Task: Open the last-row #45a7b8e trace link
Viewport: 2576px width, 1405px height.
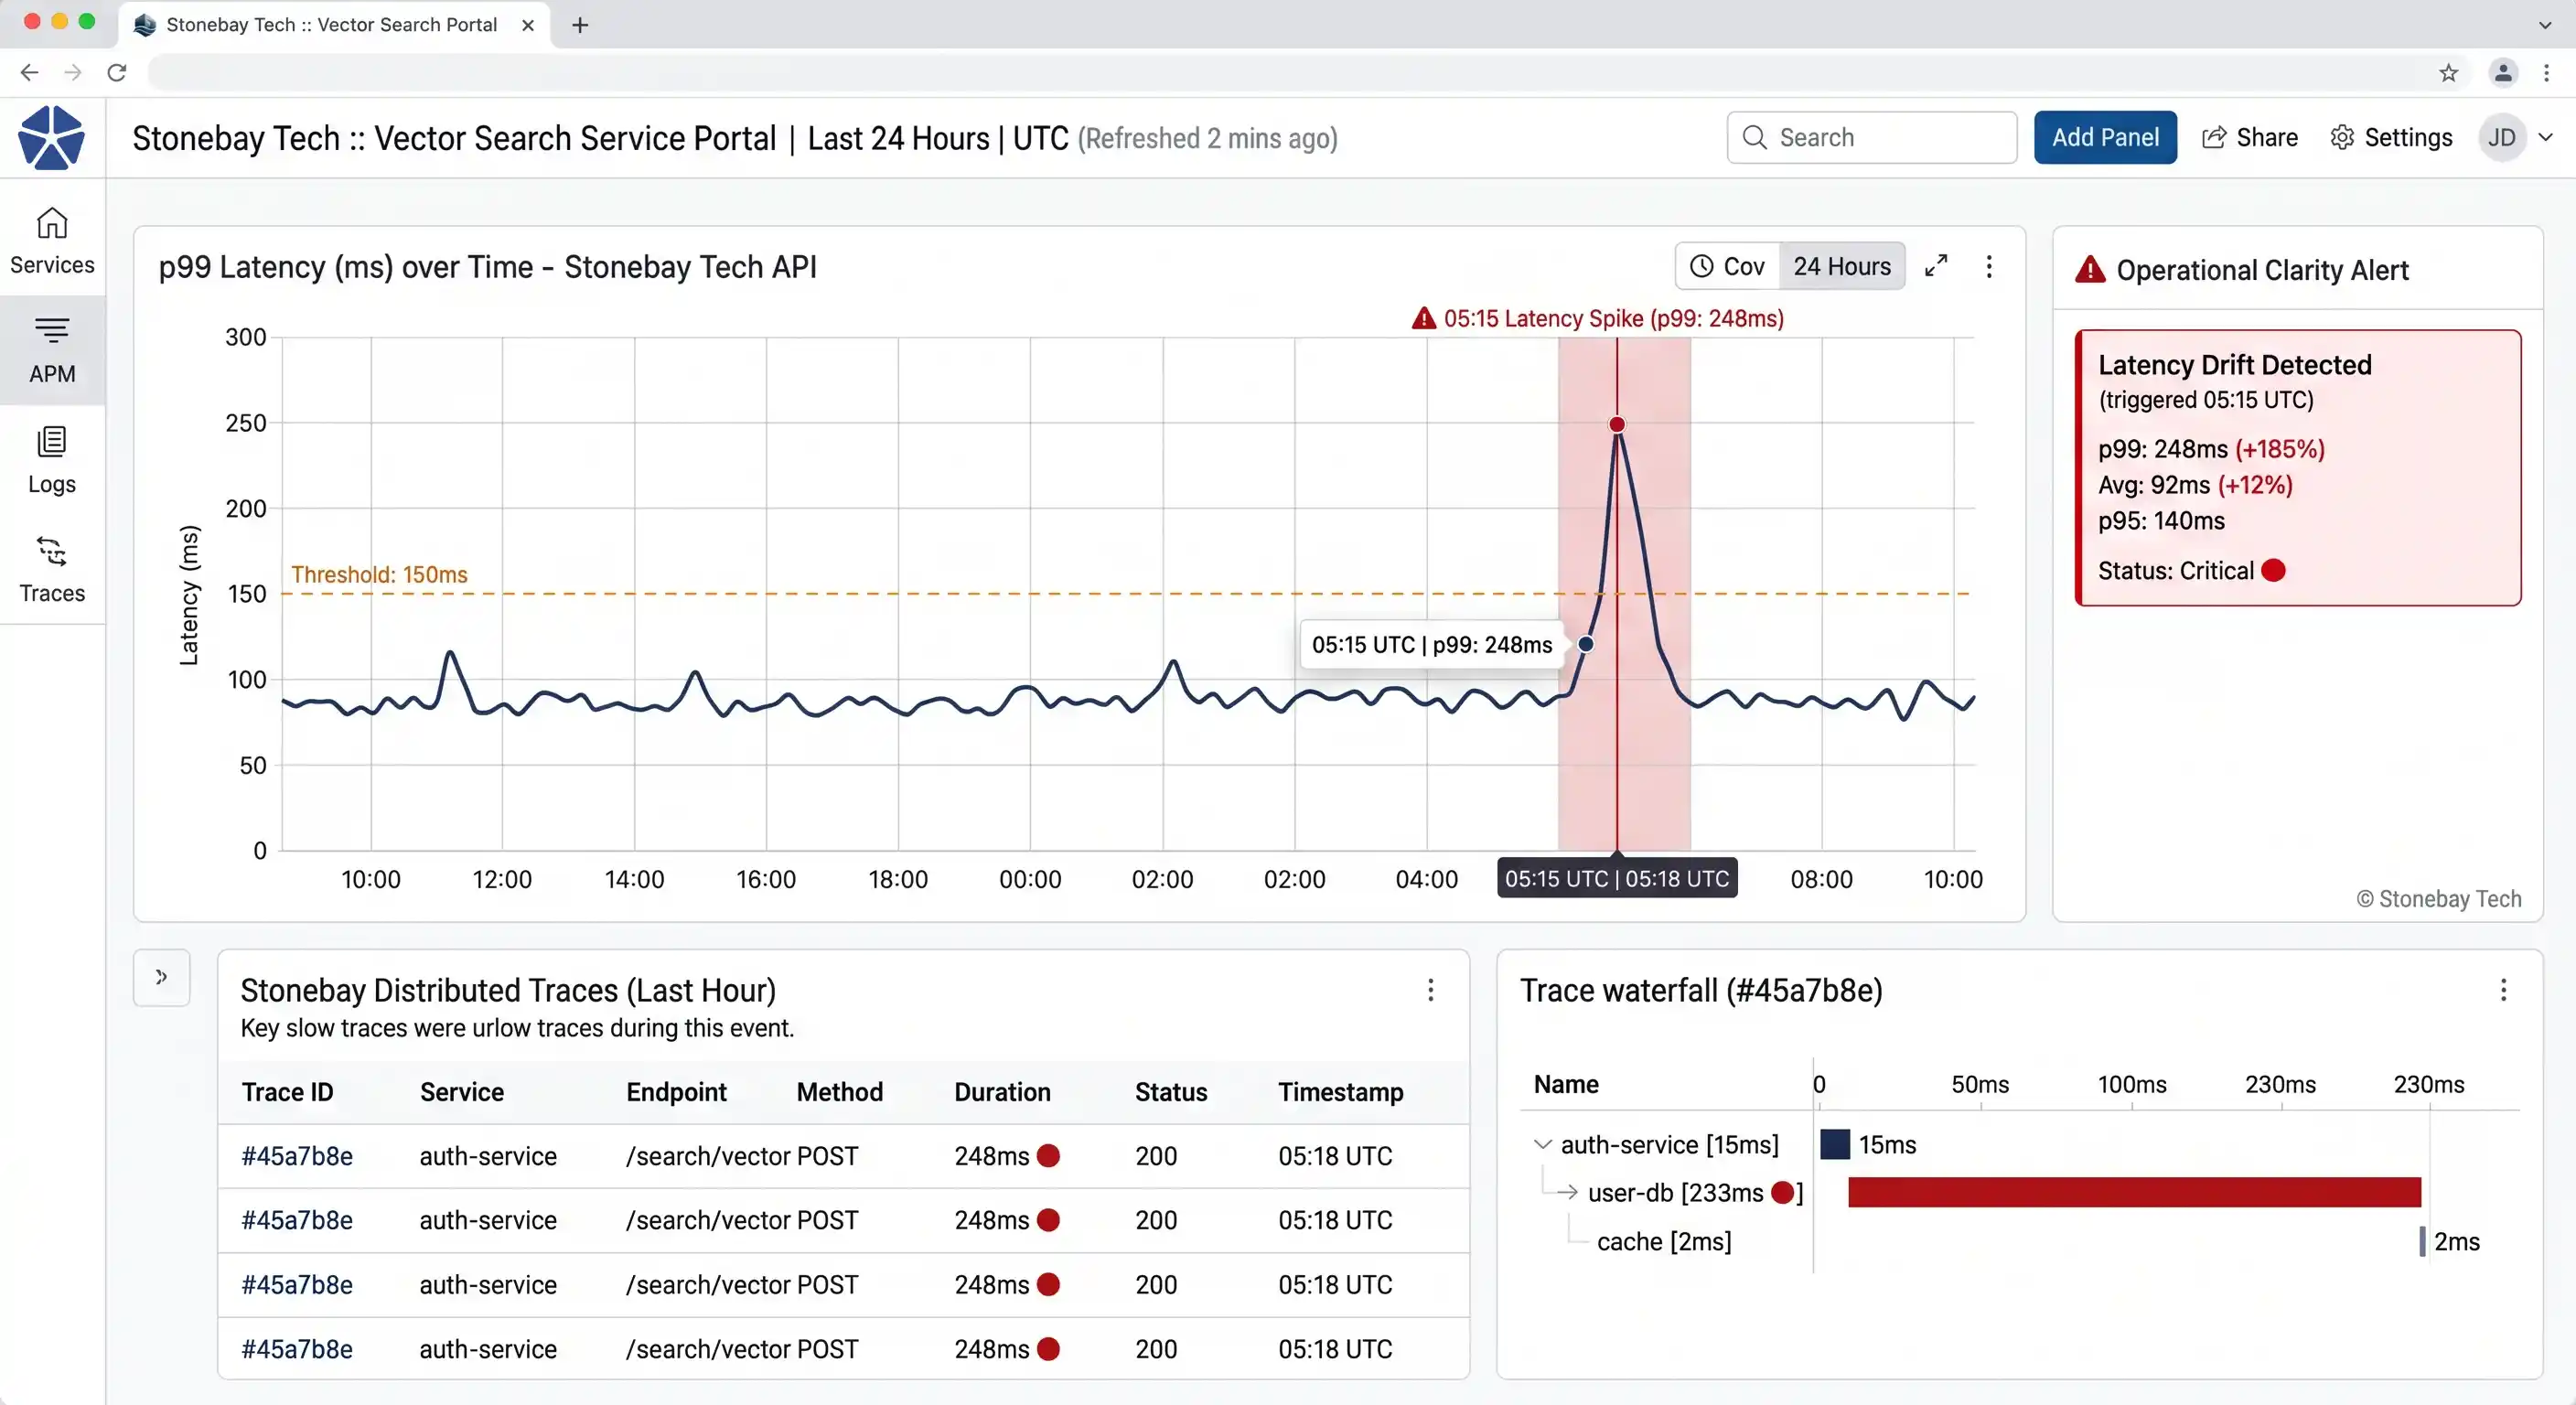Action: pos(297,1349)
